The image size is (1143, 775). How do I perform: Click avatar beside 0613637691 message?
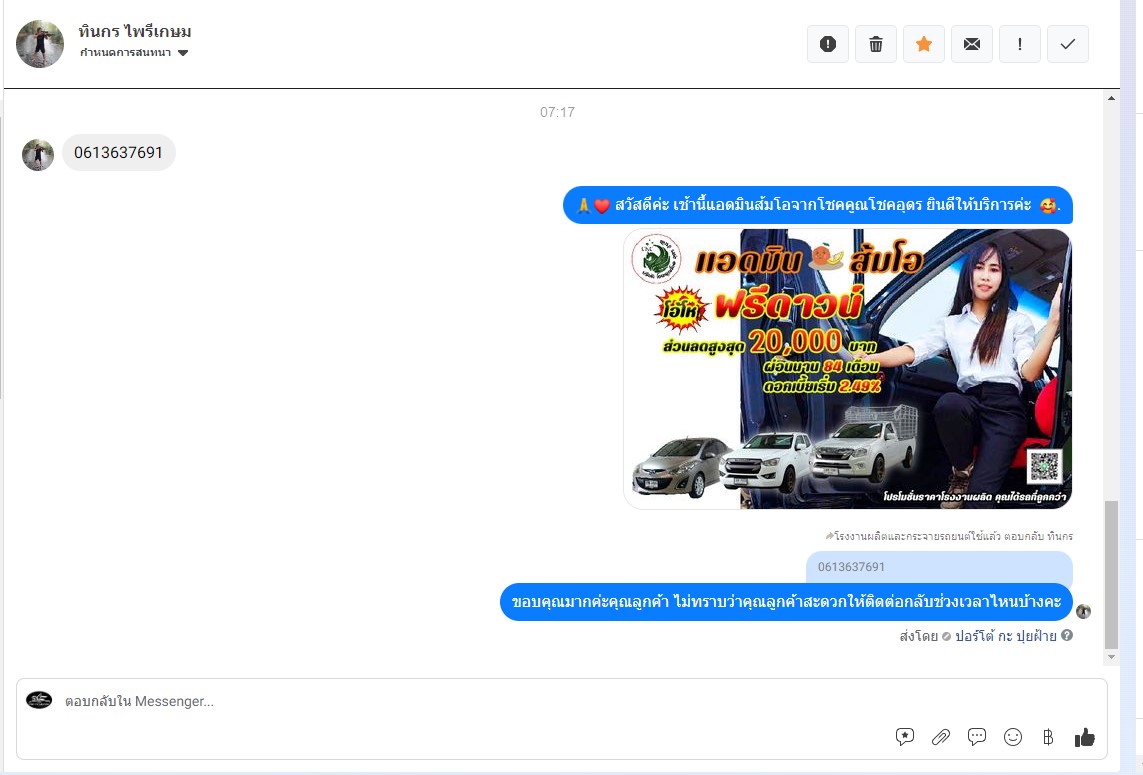[x=38, y=155]
